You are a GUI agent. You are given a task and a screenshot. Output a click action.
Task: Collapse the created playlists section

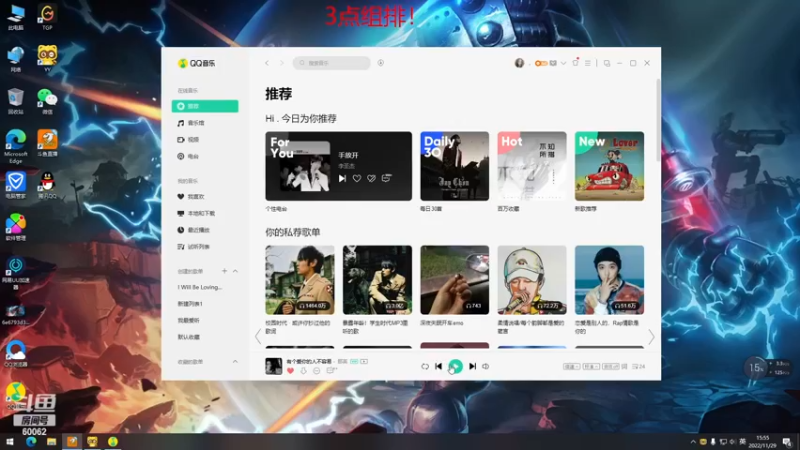[x=235, y=271]
